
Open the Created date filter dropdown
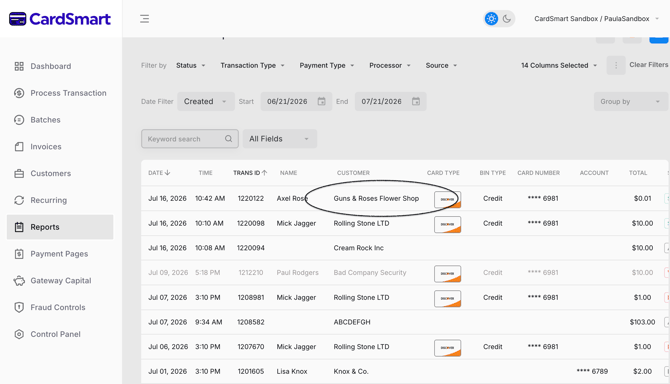click(206, 102)
